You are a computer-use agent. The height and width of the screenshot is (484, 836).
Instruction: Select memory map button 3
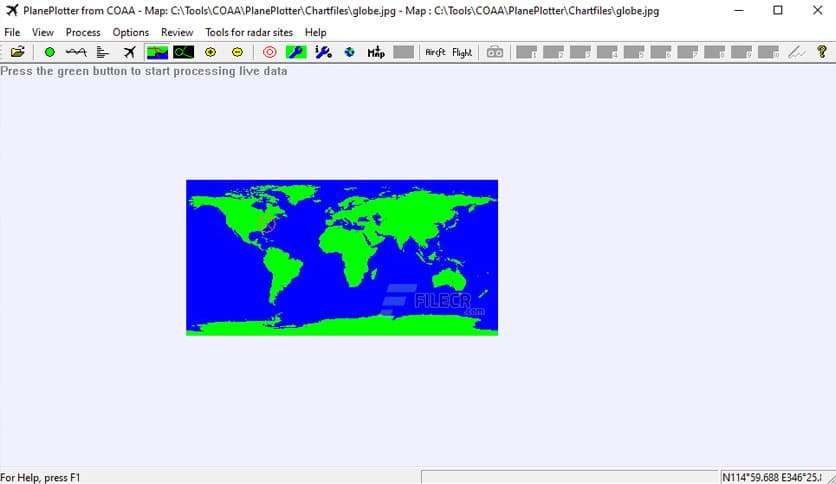click(580, 52)
